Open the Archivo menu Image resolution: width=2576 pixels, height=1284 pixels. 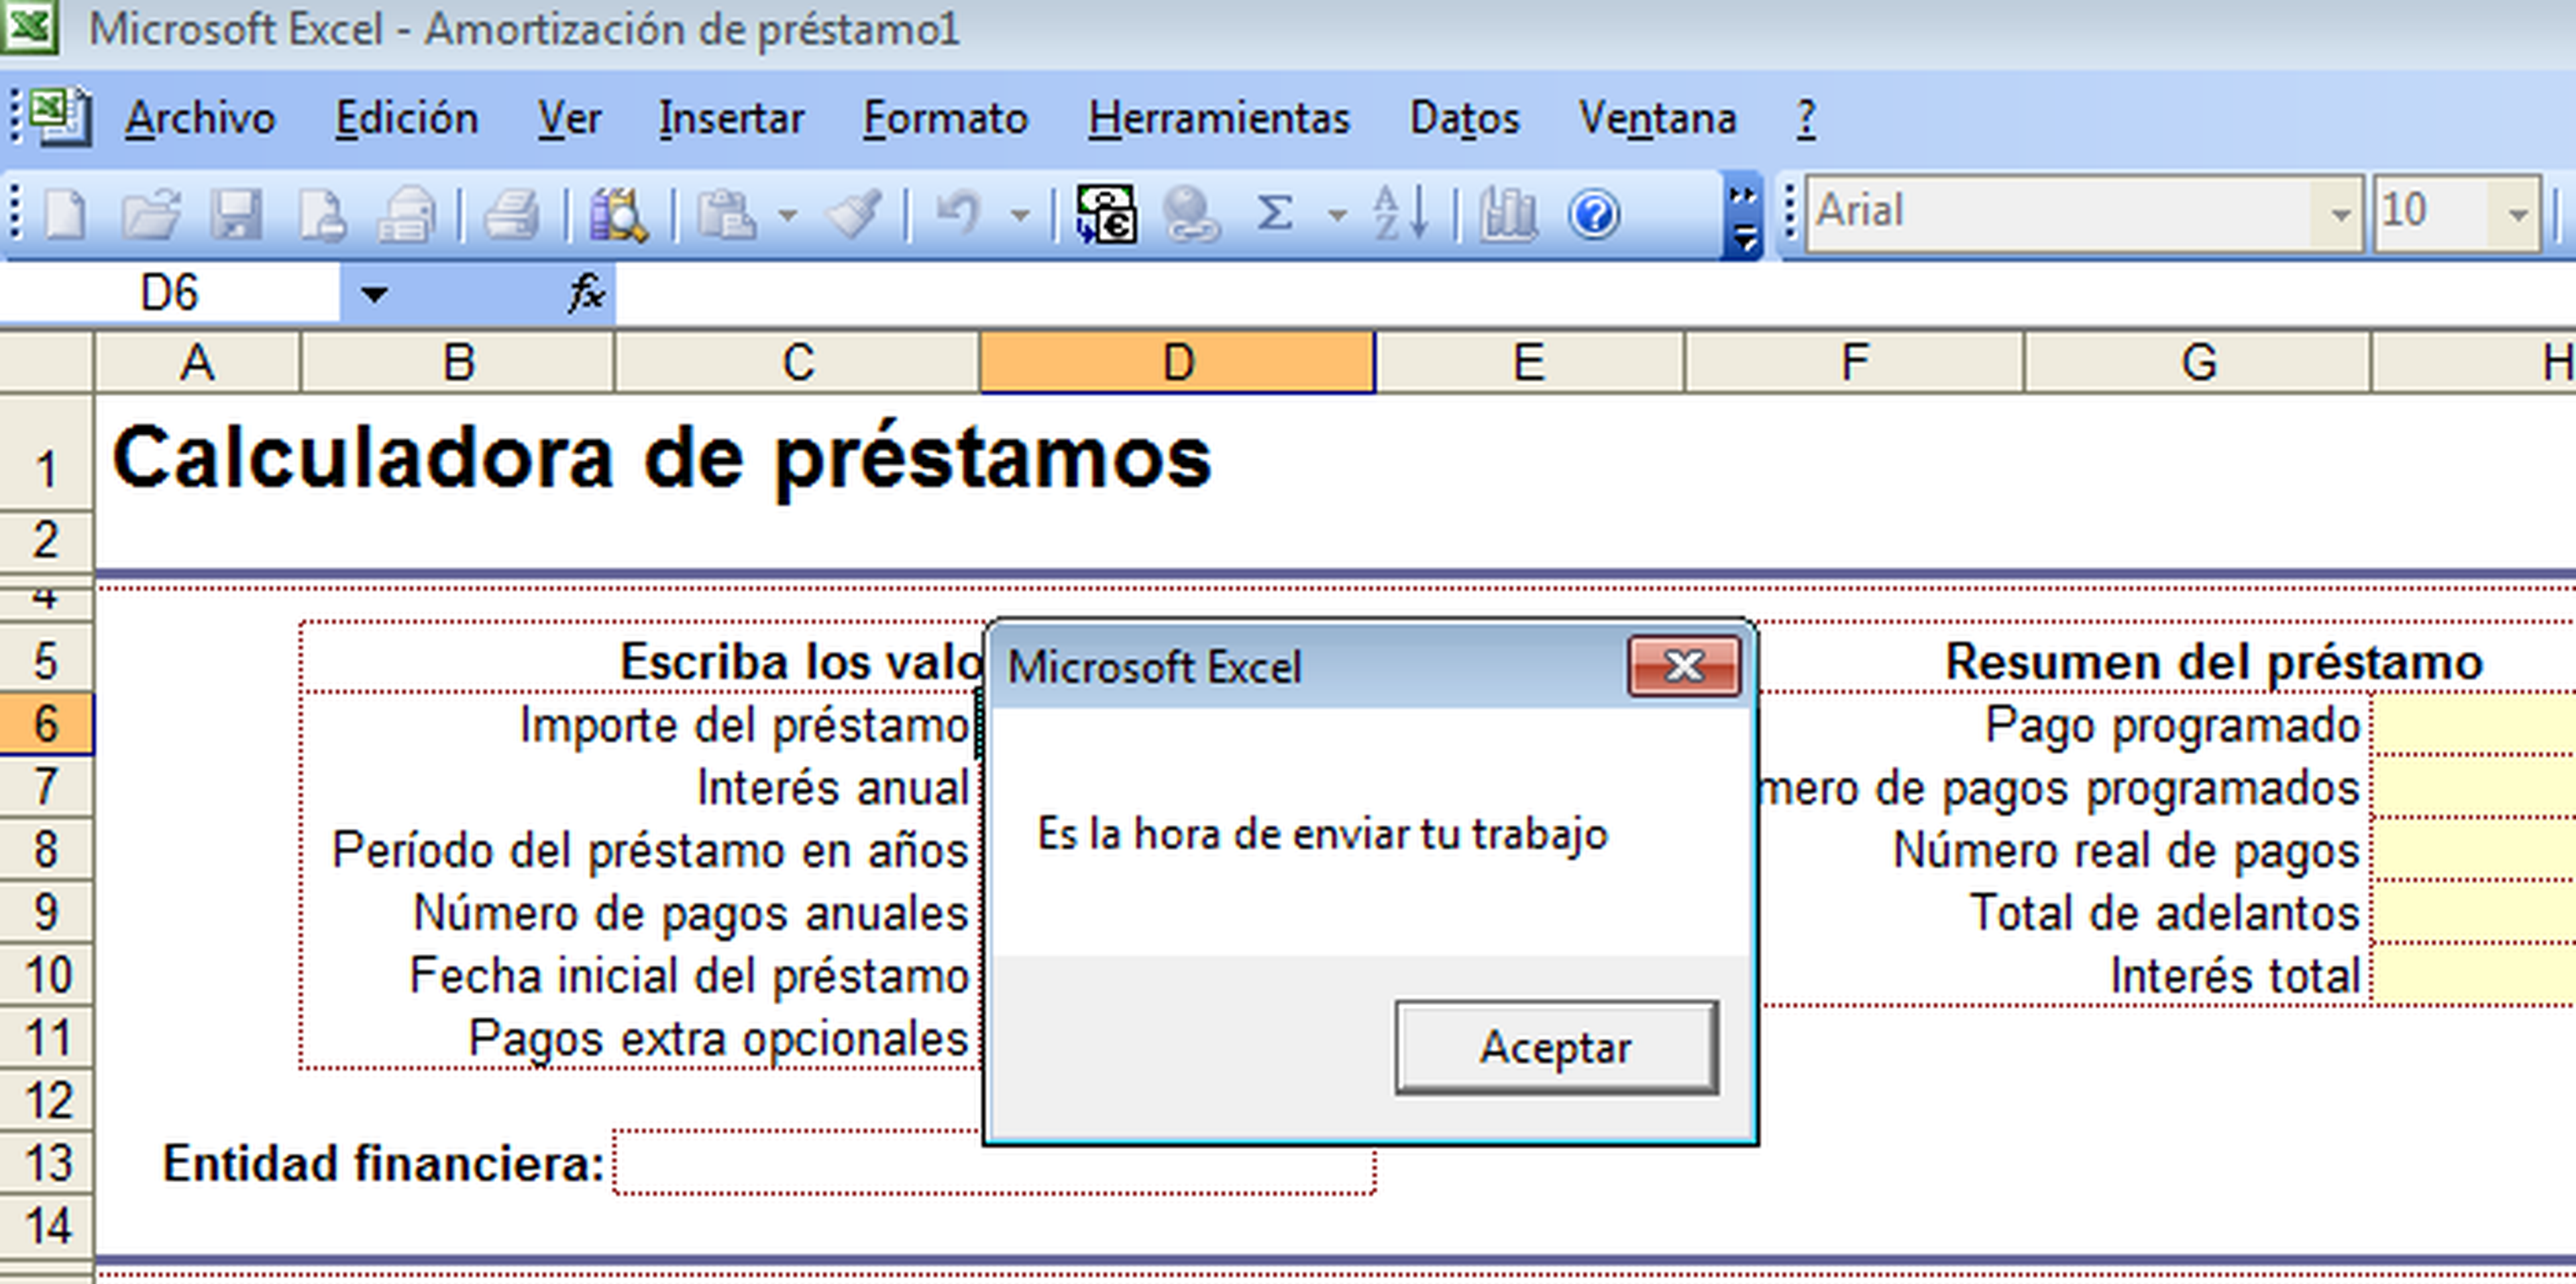click(x=200, y=119)
